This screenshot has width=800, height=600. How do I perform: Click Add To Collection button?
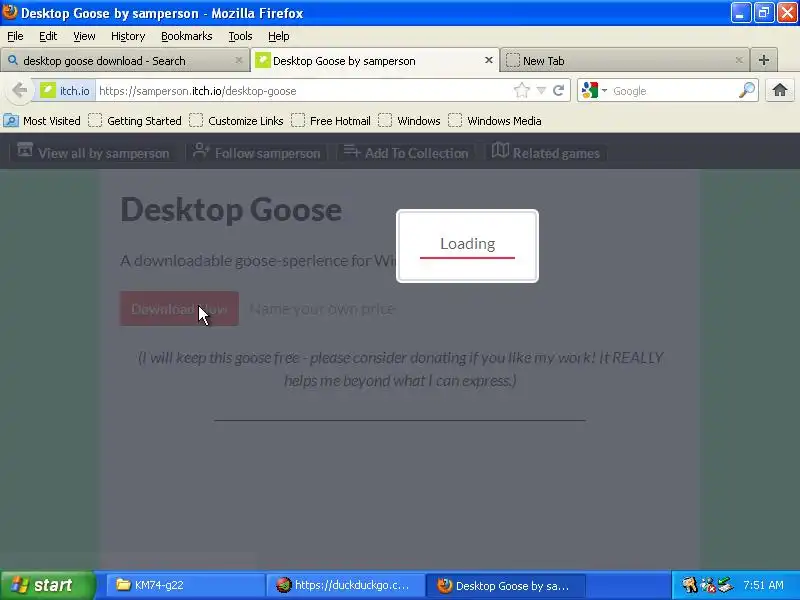click(406, 153)
